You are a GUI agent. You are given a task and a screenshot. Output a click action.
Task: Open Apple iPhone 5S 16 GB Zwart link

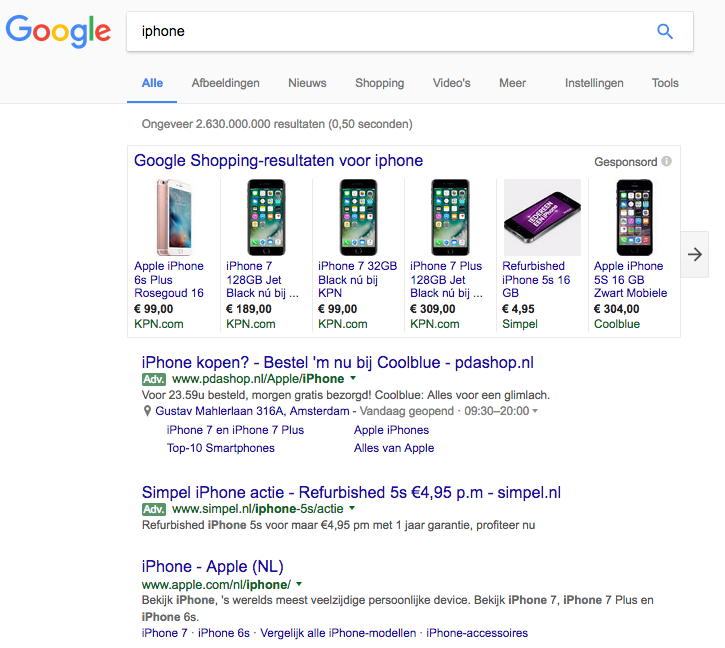pos(631,279)
